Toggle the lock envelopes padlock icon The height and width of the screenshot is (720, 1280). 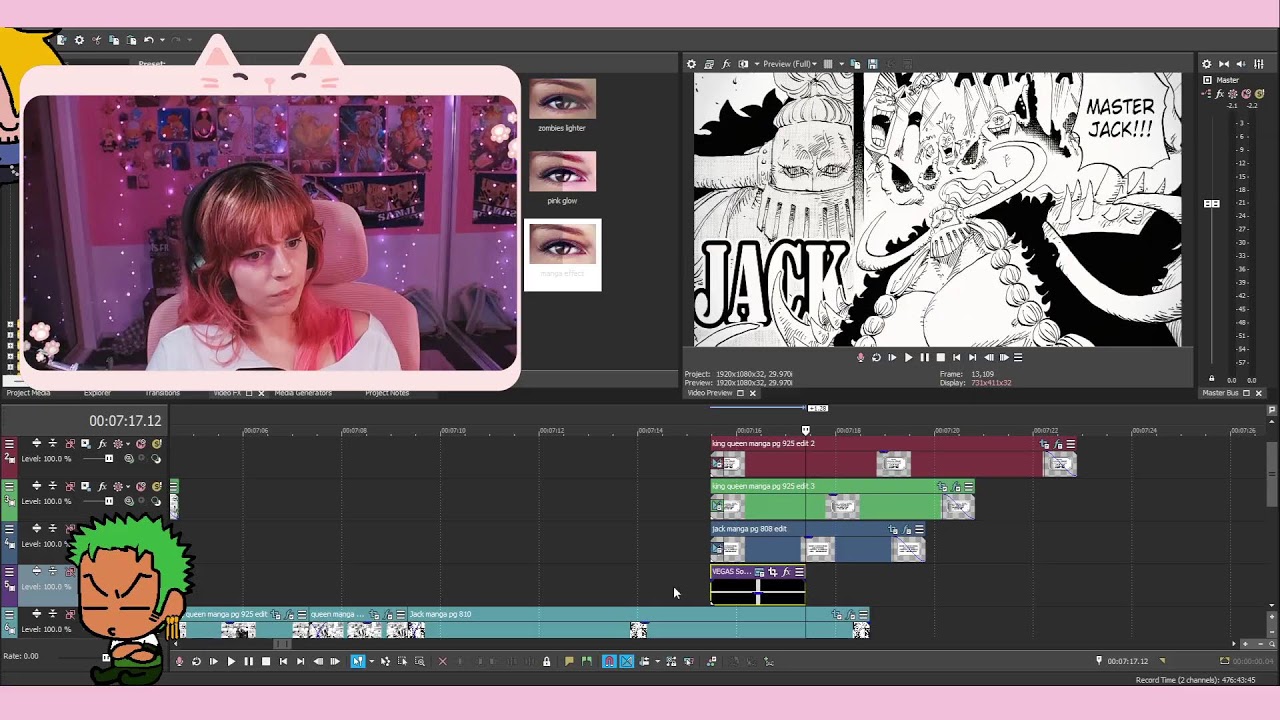(x=546, y=661)
